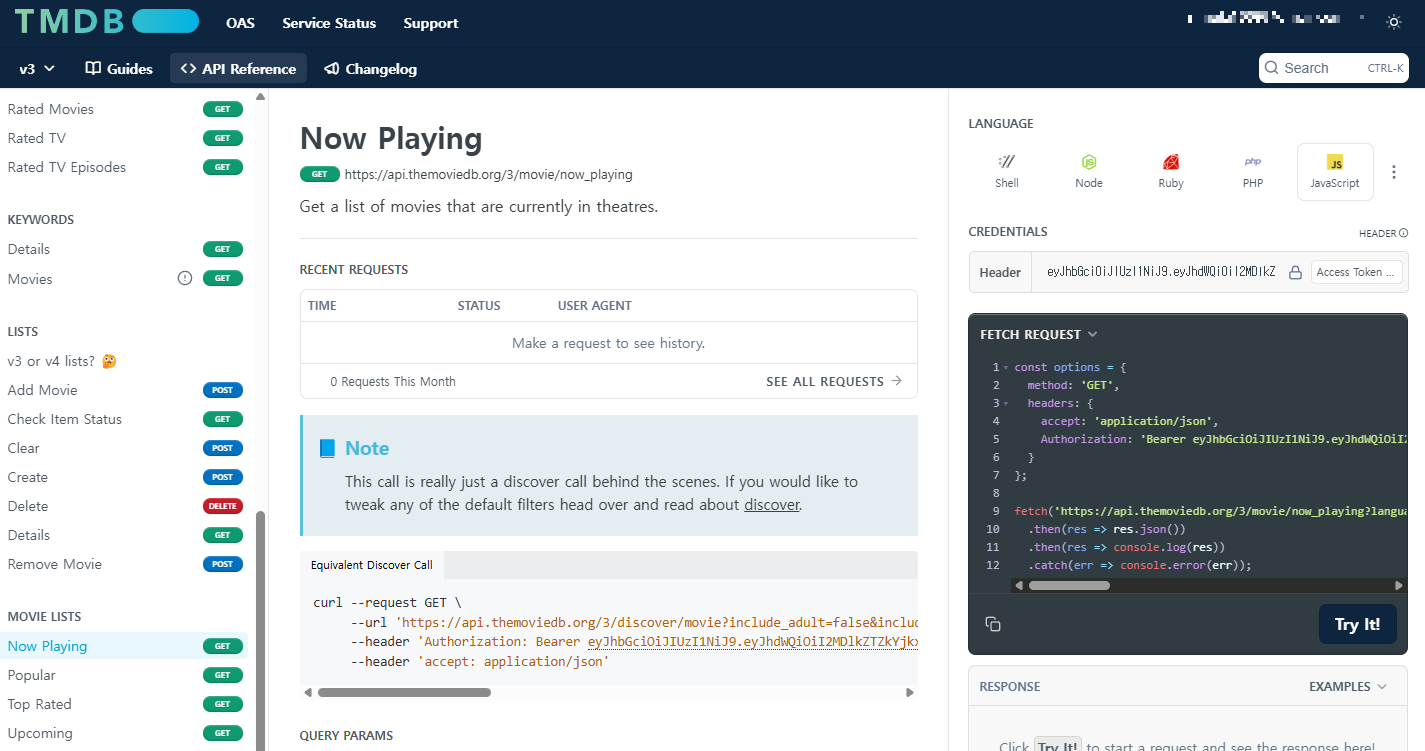The width and height of the screenshot is (1425, 751).
Task: Click See All Requests link
Action: [x=834, y=381]
